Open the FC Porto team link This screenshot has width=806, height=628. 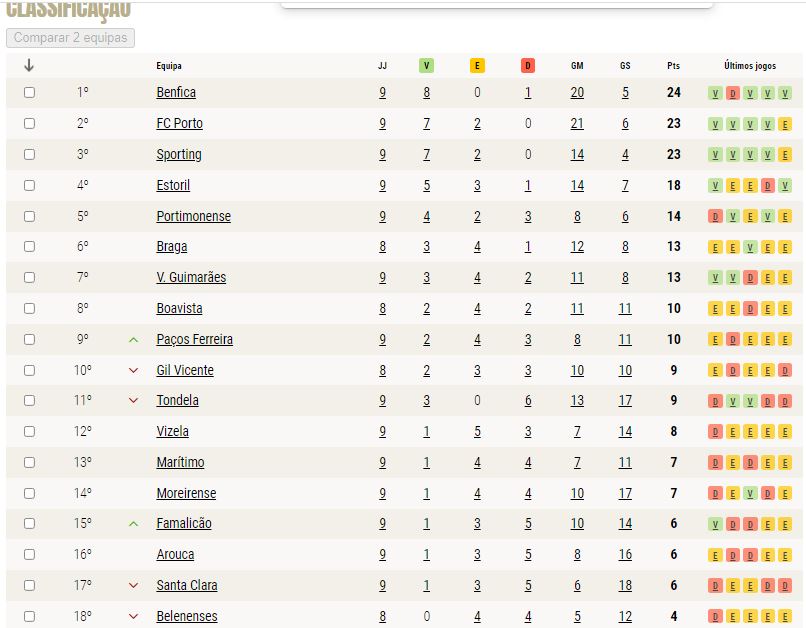[179, 123]
